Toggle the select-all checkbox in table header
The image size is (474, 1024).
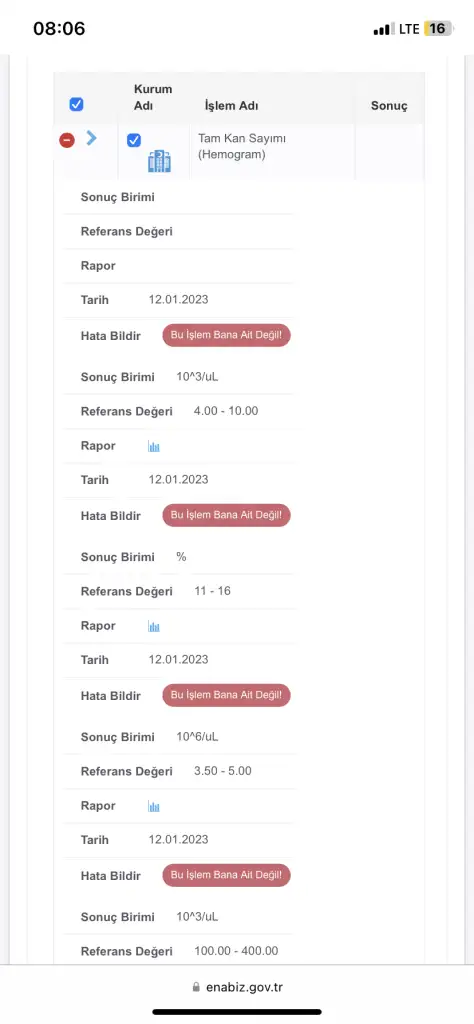pos(76,104)
